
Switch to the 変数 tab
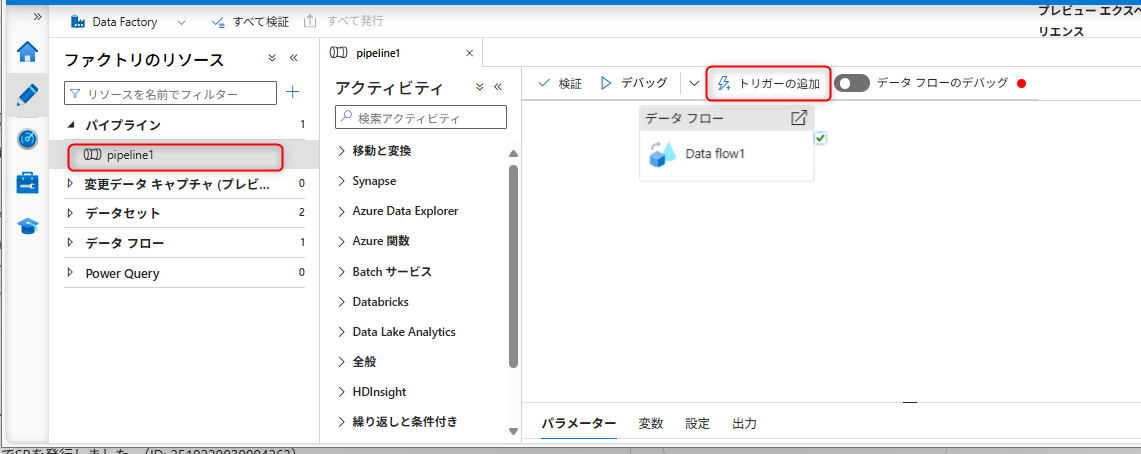point(651,423)
